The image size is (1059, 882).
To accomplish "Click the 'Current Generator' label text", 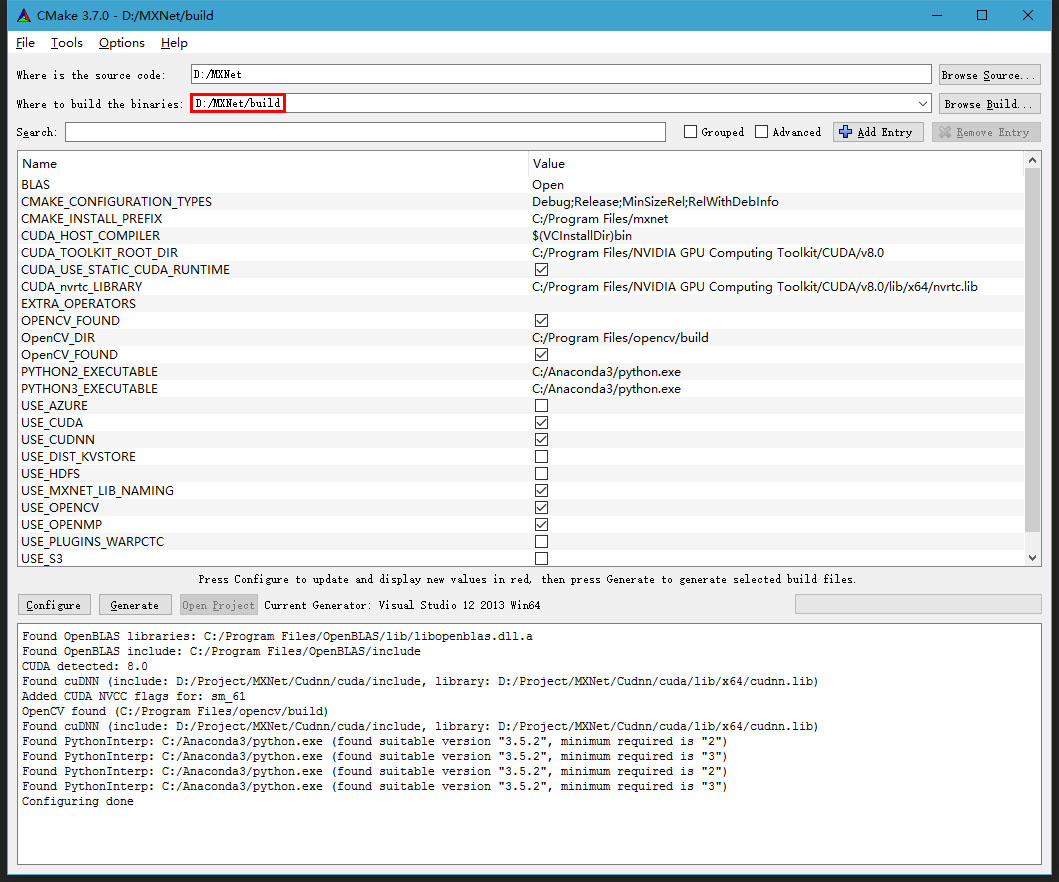I will point(402,605).
